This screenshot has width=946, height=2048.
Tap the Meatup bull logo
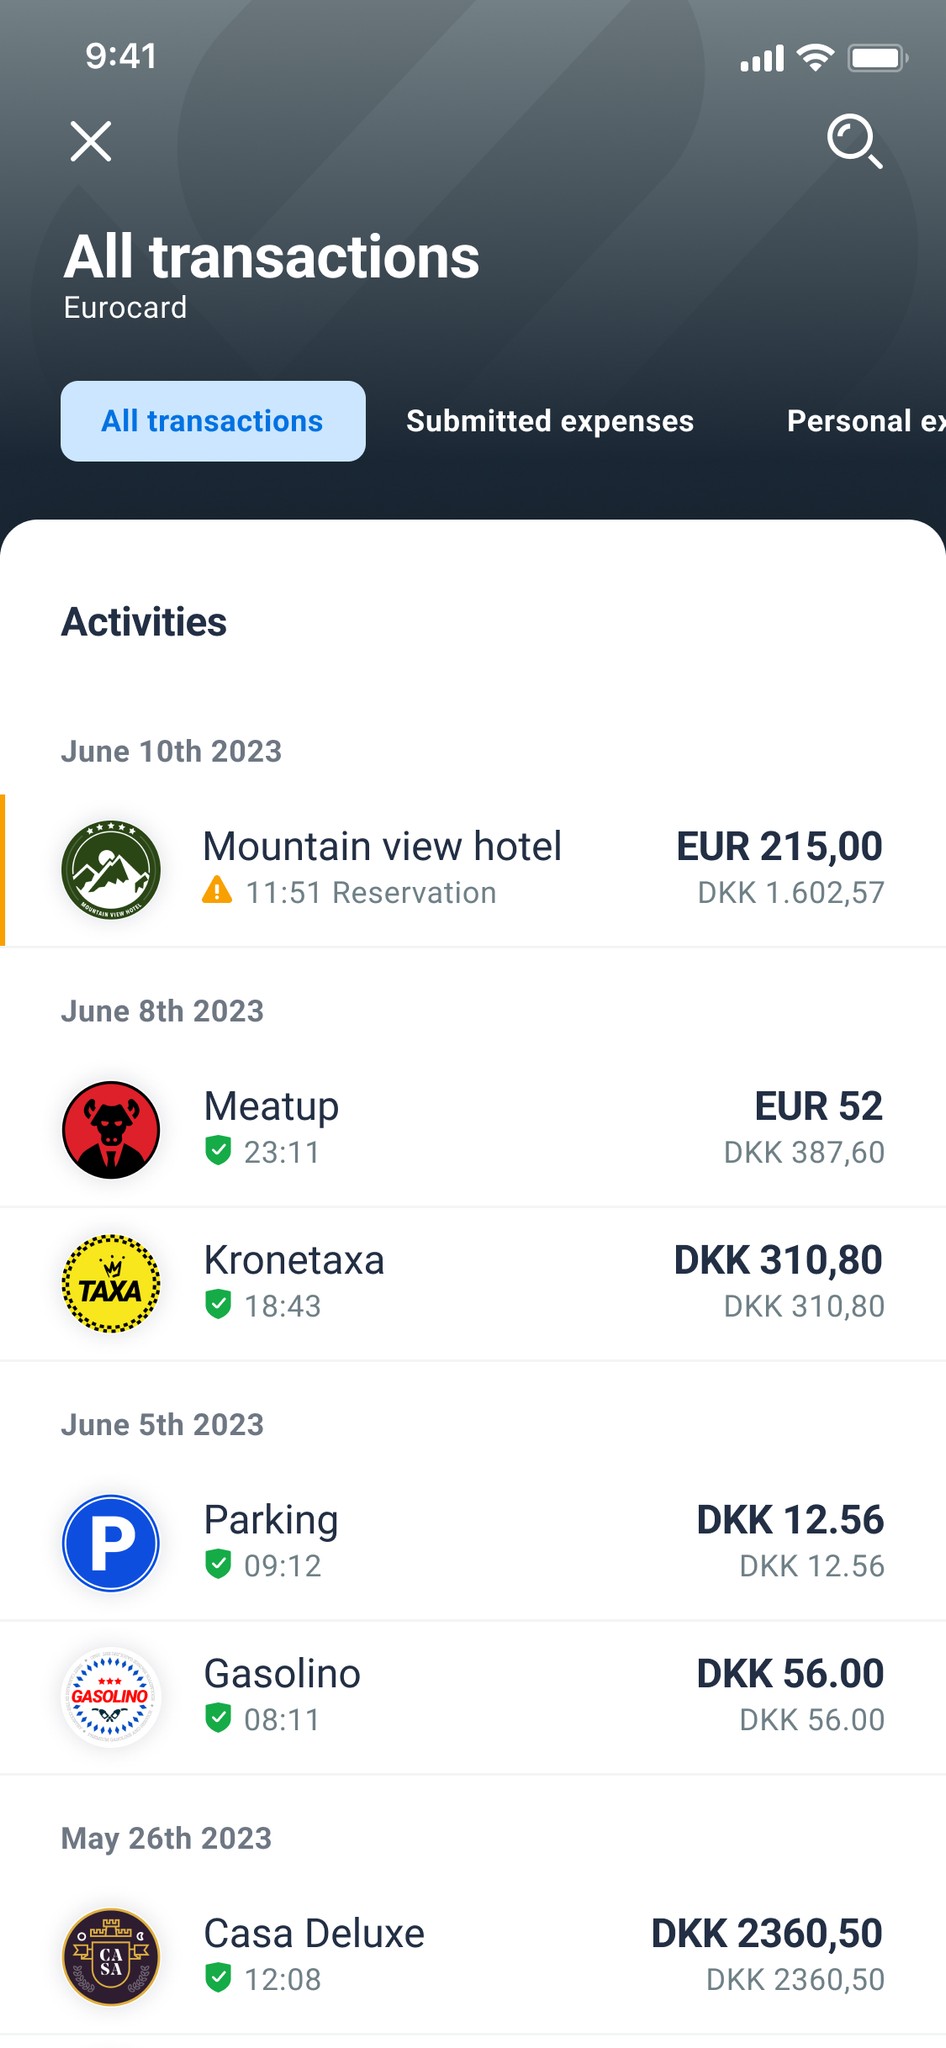coord(111,1130)
